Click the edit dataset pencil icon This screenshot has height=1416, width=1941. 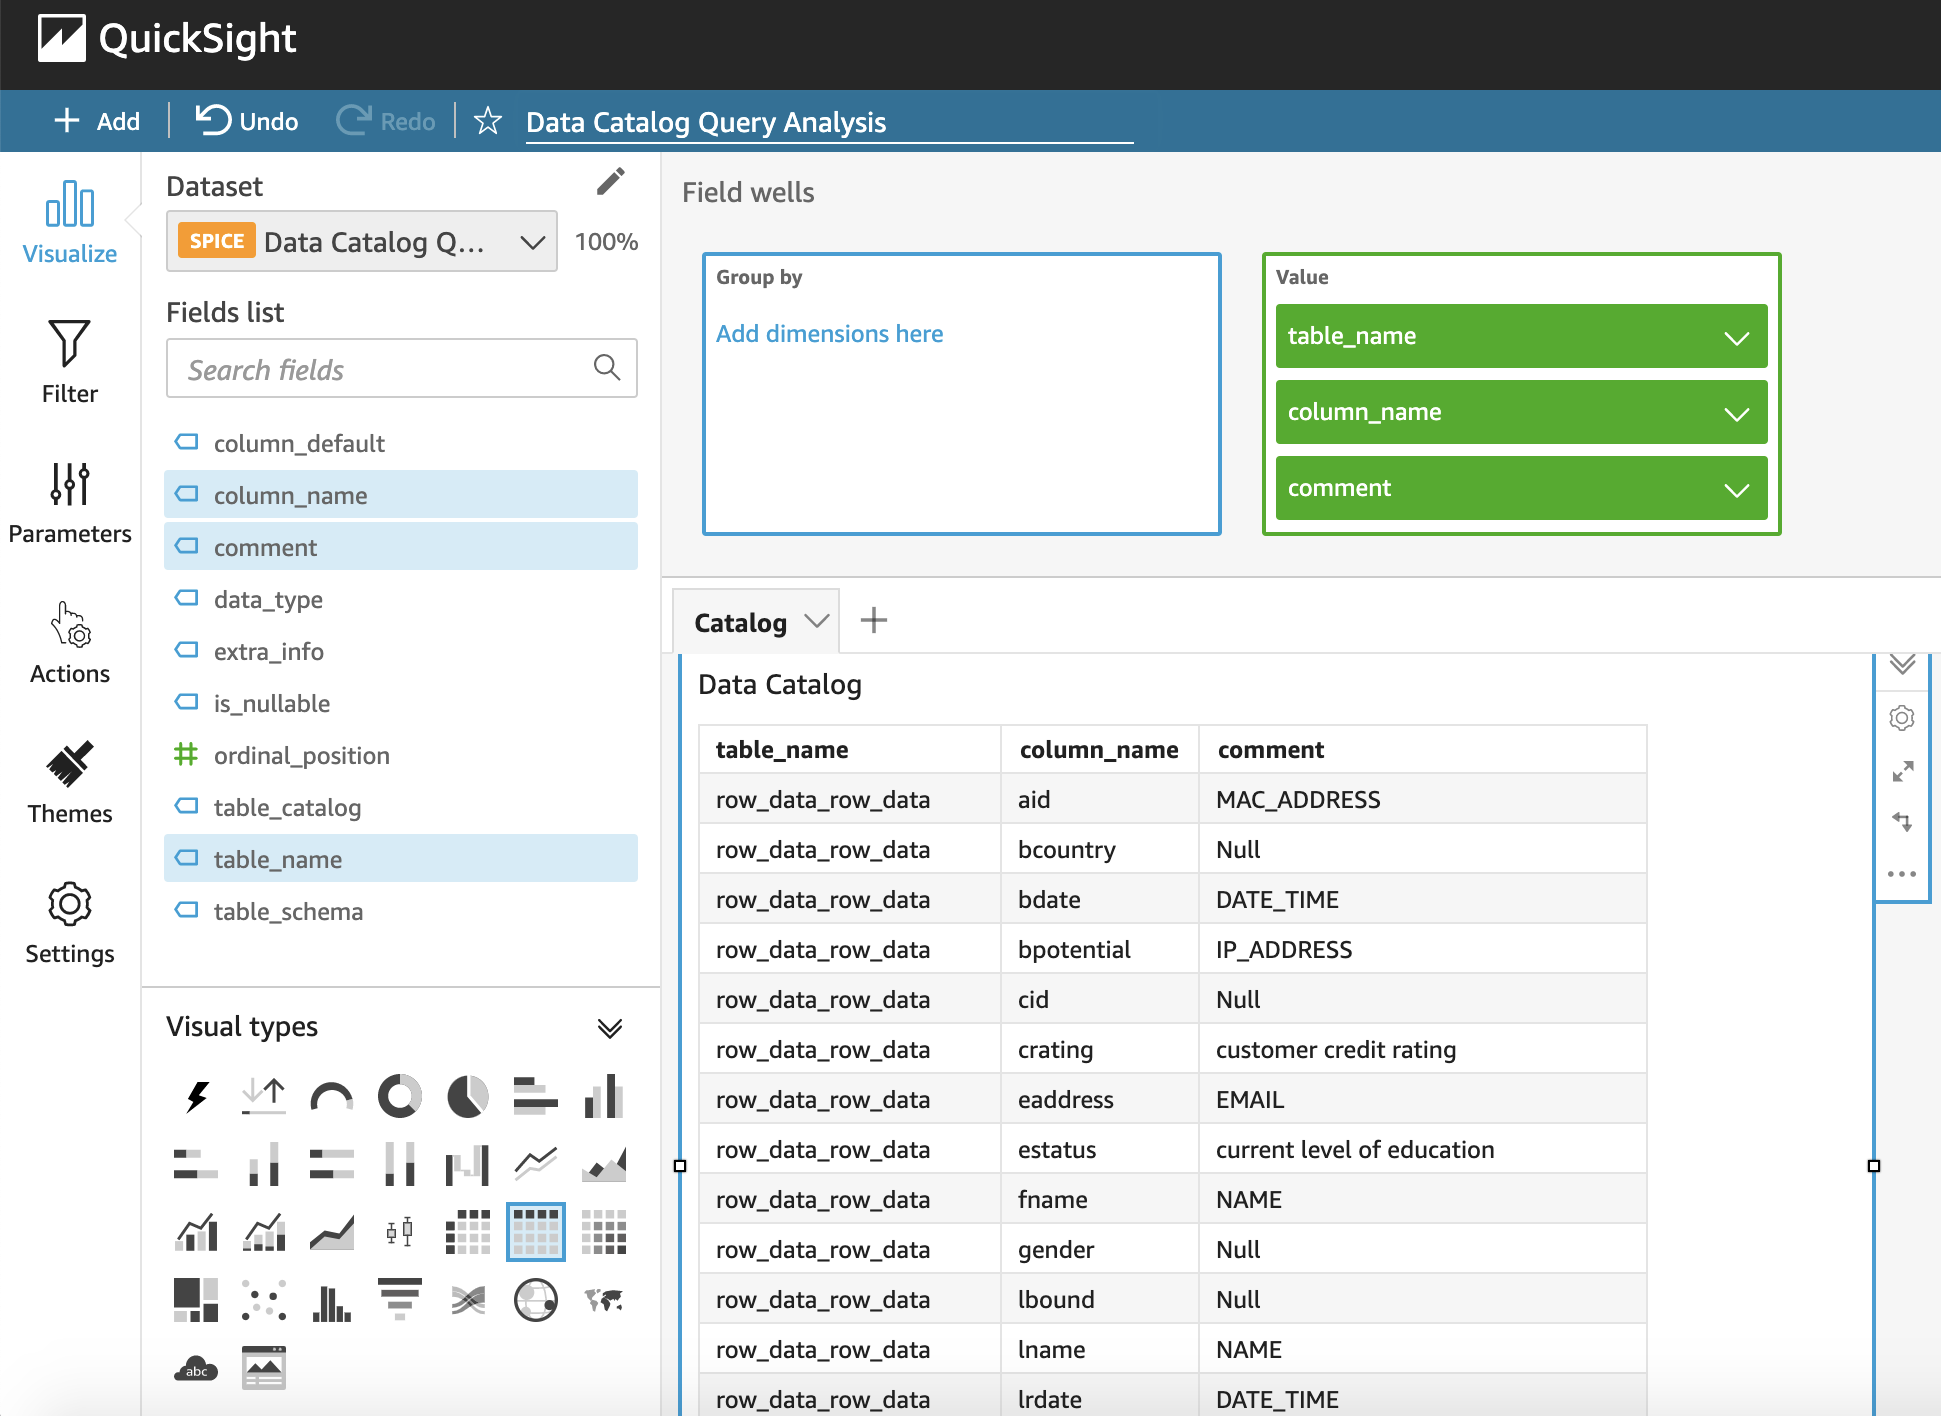click(x=611, y=181)
